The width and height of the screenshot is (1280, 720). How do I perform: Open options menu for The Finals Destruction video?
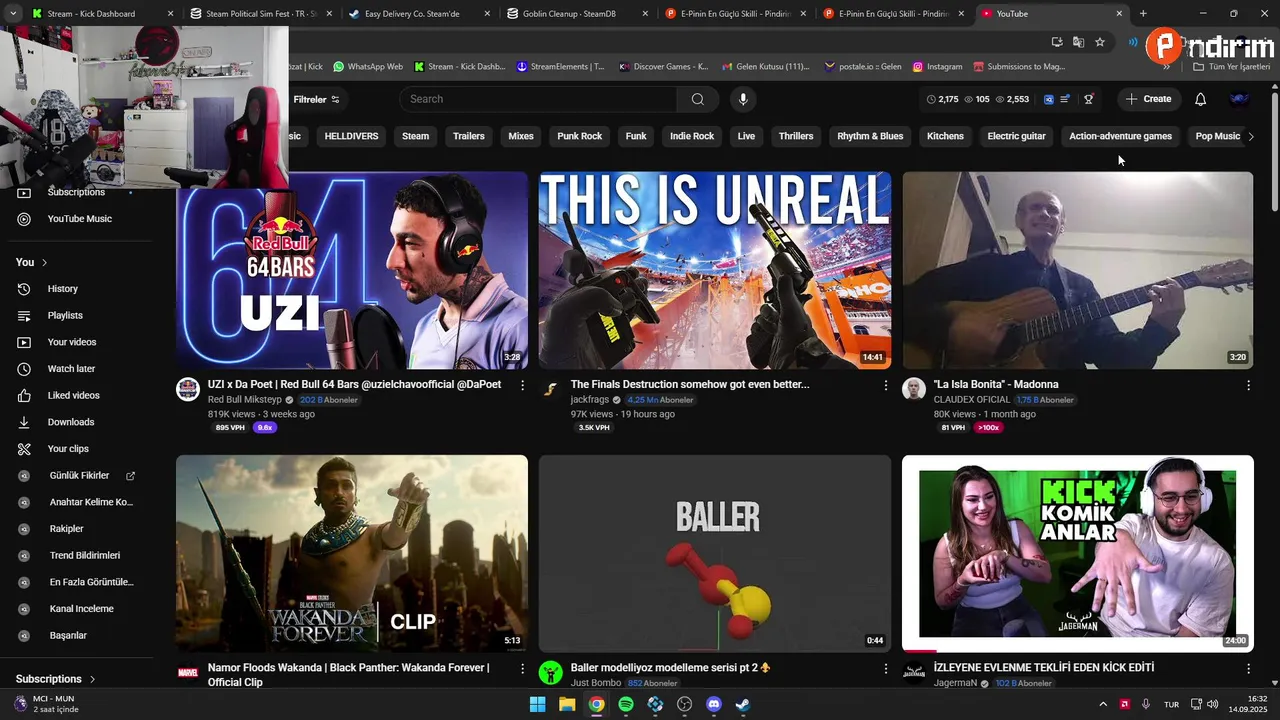[885, 384]
